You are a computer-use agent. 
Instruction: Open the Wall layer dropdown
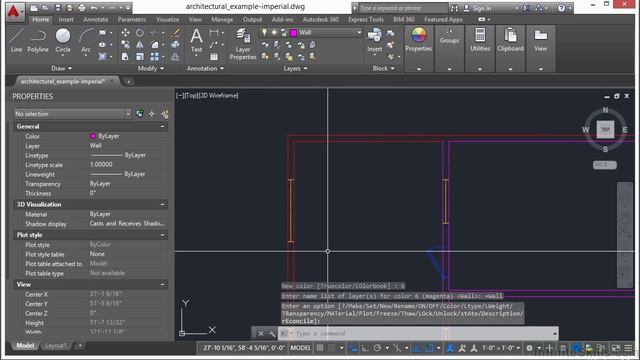[x=311, y=32]
